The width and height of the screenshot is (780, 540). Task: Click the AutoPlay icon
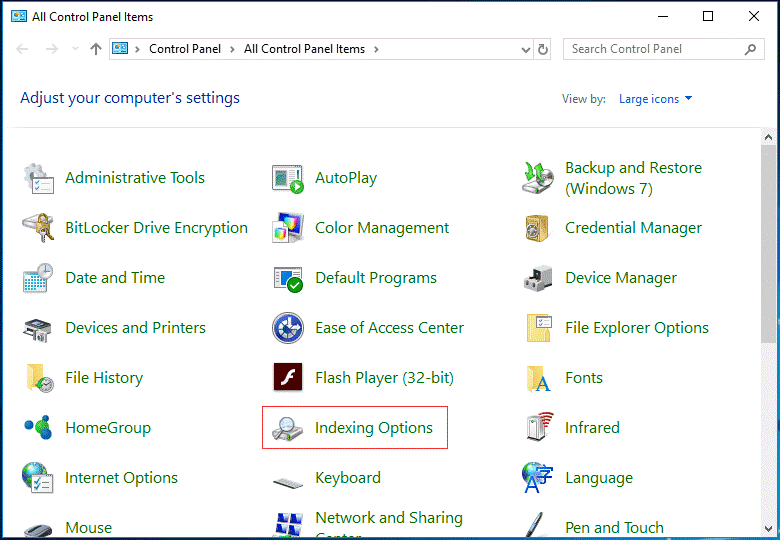point(288,178)
